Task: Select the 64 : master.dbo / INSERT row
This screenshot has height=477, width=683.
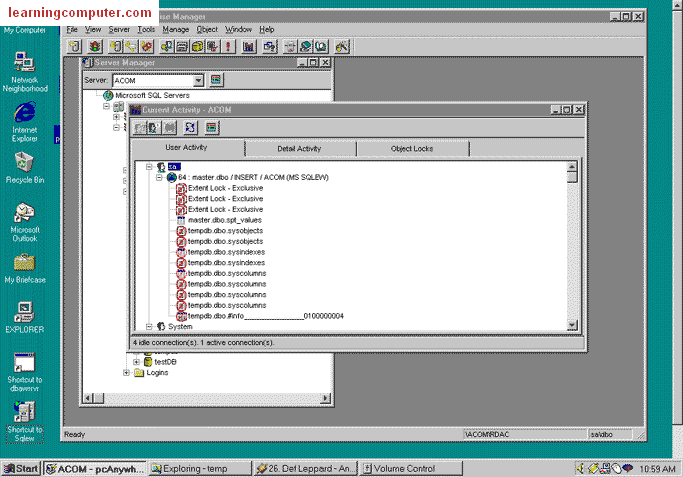Action: [253, 177]
